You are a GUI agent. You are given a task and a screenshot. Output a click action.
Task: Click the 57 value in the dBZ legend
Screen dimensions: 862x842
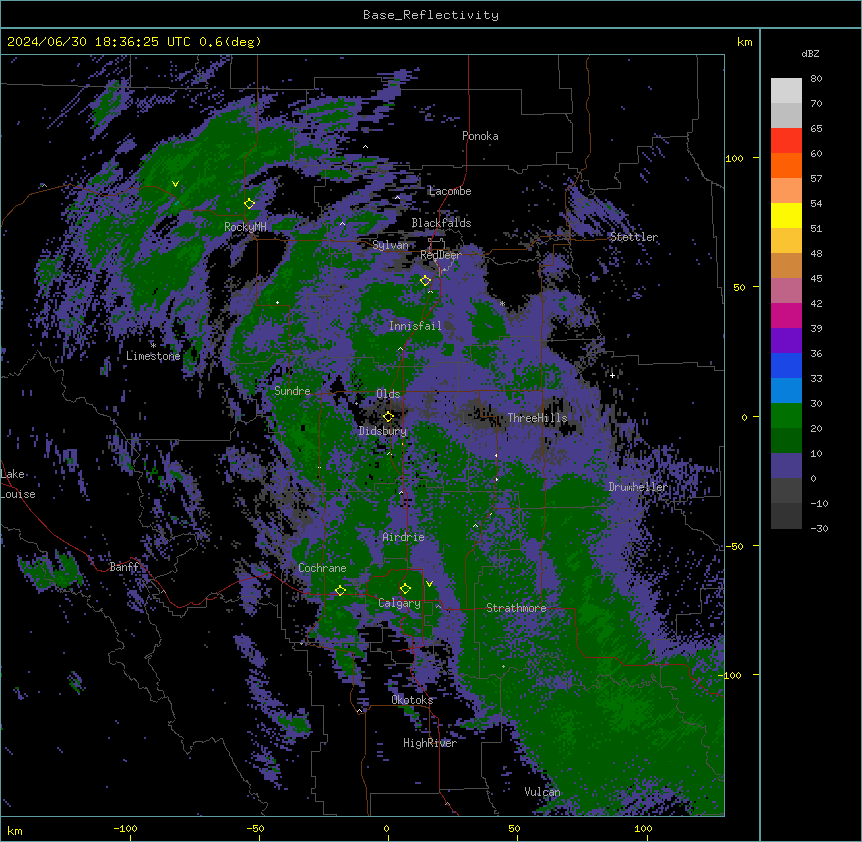point(816,179)
